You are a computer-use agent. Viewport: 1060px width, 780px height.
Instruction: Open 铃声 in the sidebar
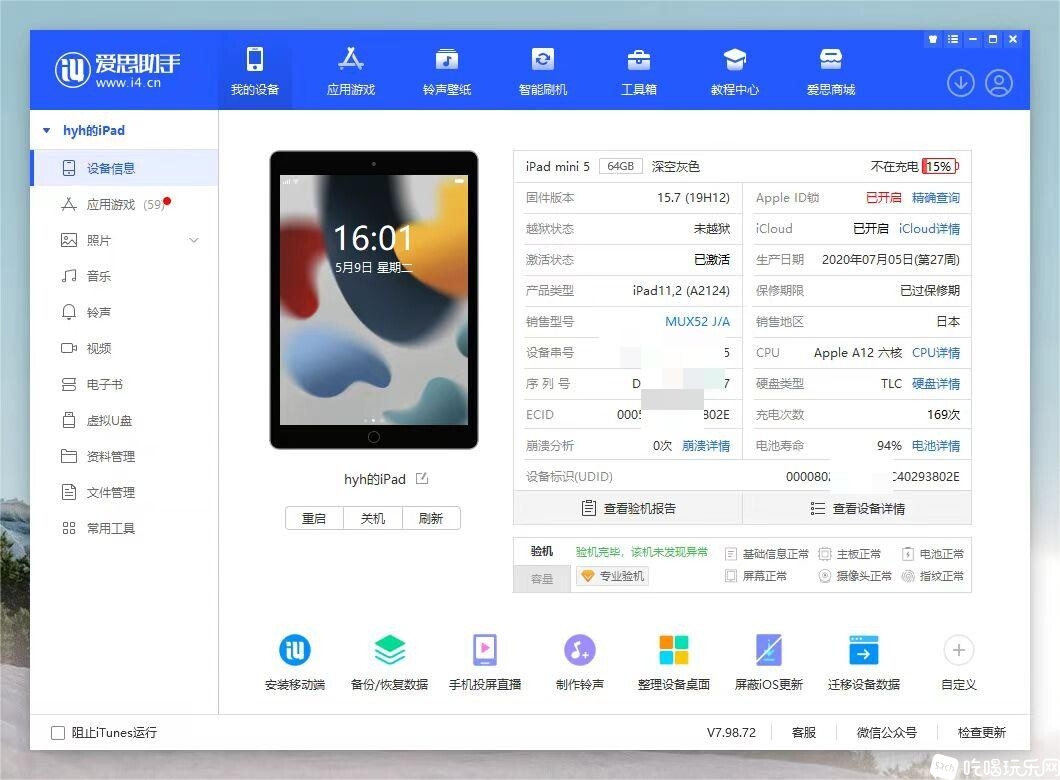(124, 312)
